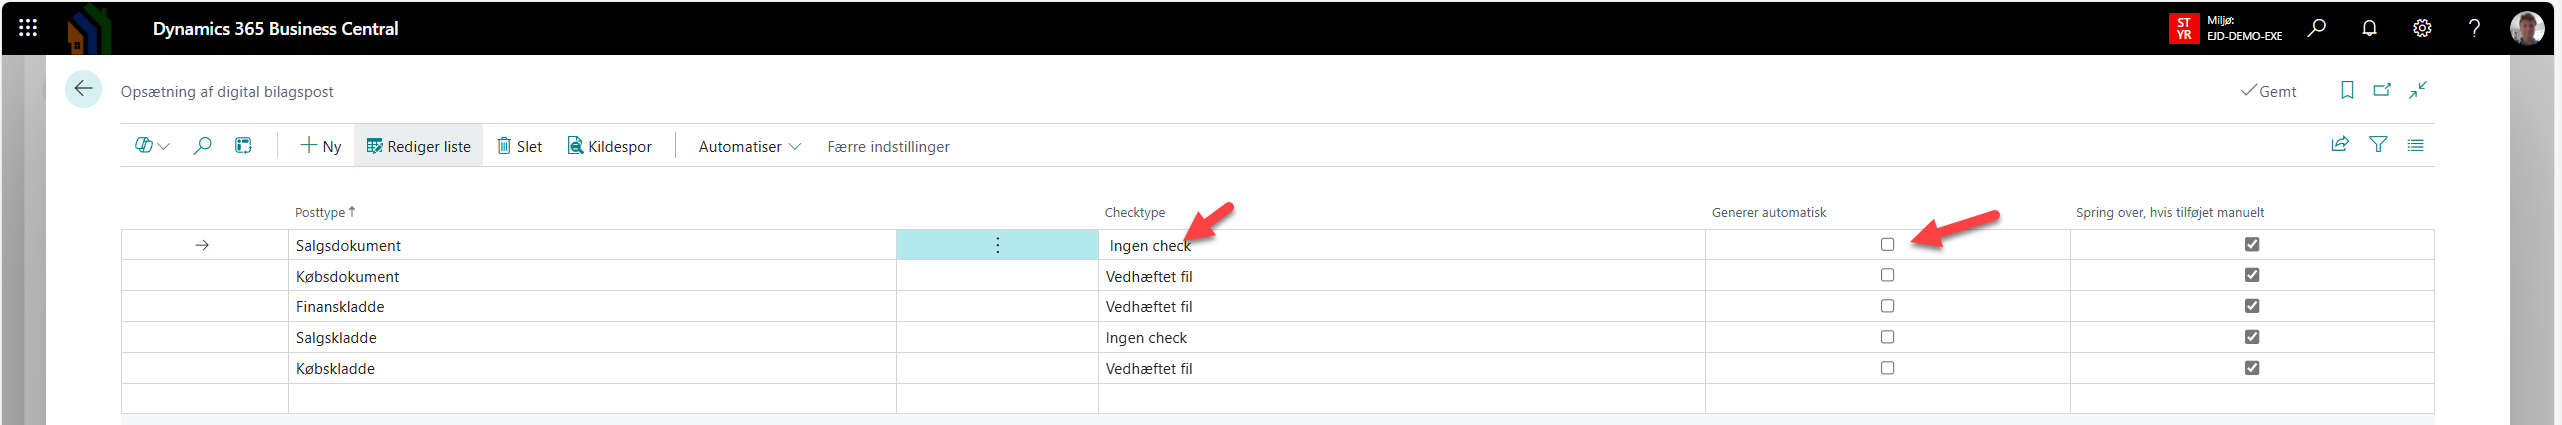Image resolution: width=2562 pixels, height=425 pixels.
Task: Click Færre indstillinger
Action: 888,146
